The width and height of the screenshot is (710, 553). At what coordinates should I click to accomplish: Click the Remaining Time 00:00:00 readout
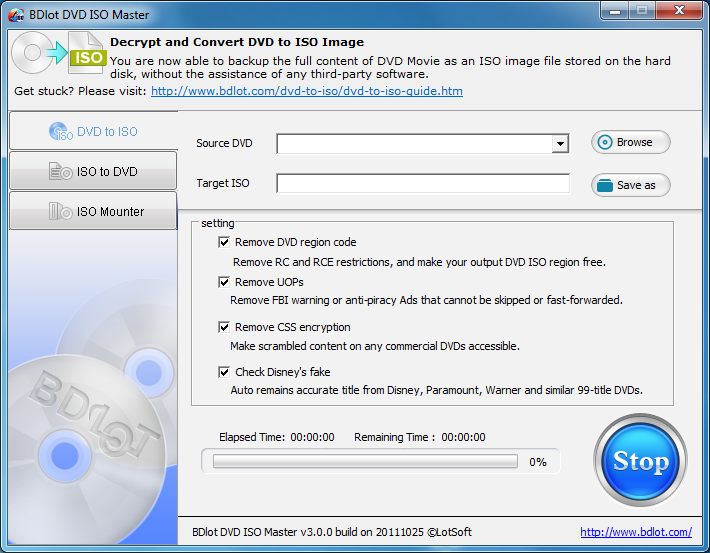coord(420,437)
